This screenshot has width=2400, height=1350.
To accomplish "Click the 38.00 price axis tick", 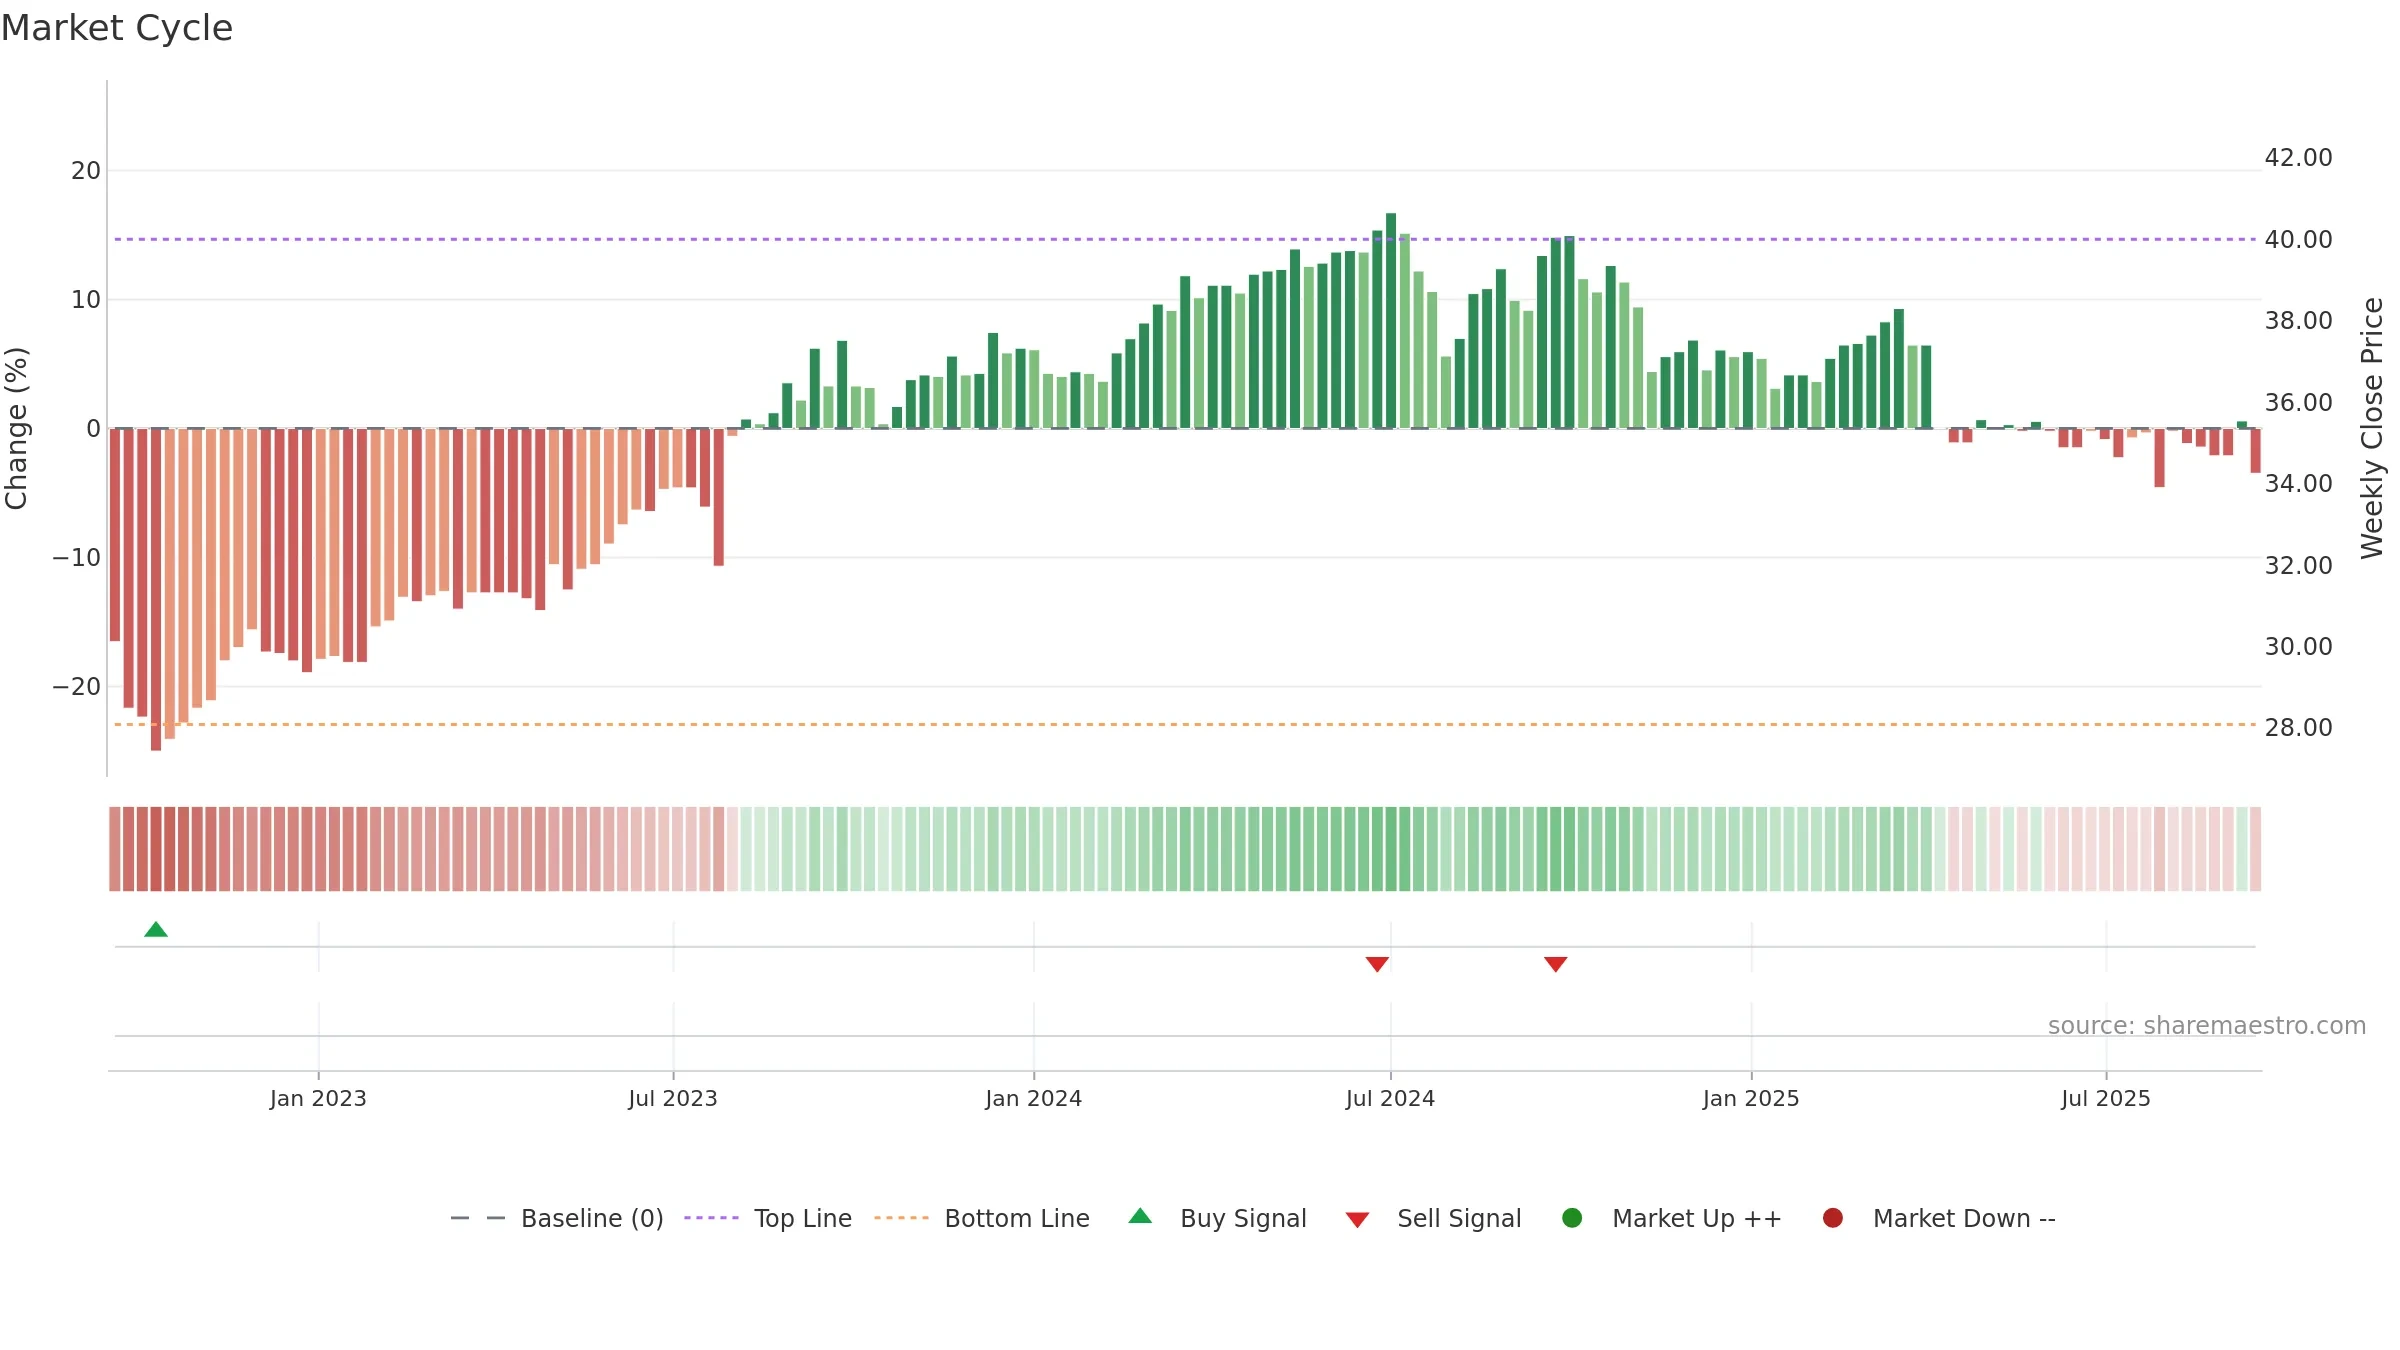I will click(x=2298, y=321).
